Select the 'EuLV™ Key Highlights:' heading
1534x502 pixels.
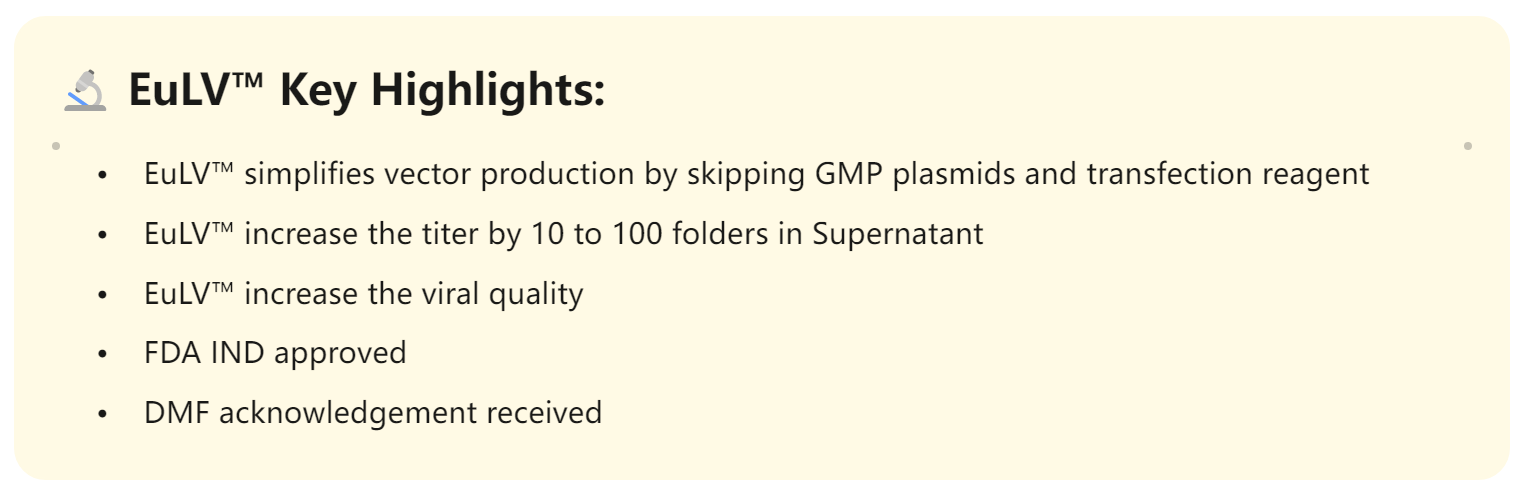coord(367,91)
